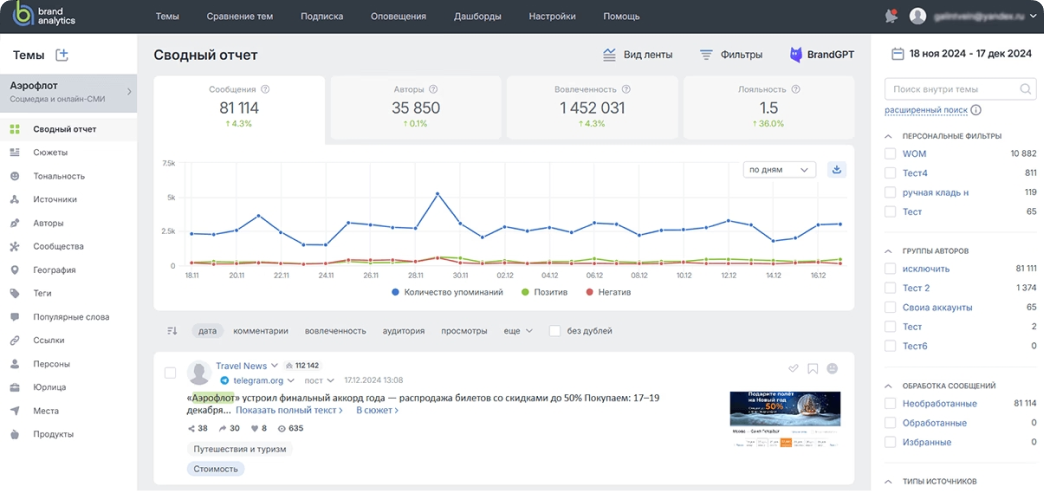1044x491 pixels.
Task: Set tonality smiley on Travel News post
Action: pos(832,368)
